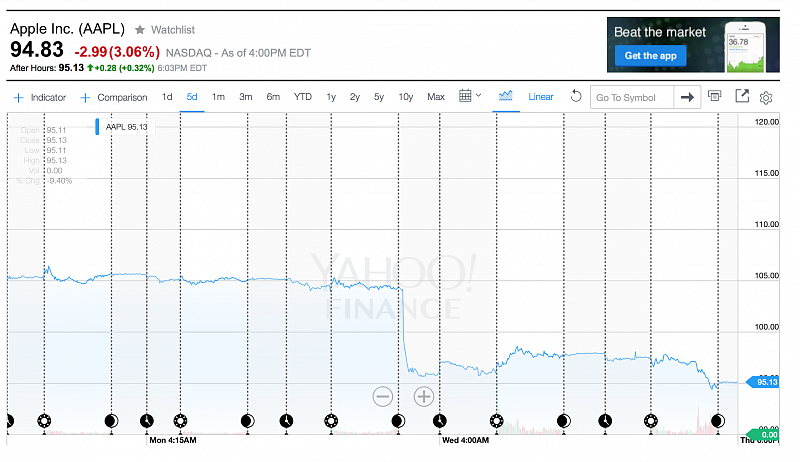Viewport: 800px width, 462px height.
Task: Select the Max range tab
Action: pos(436,97)
